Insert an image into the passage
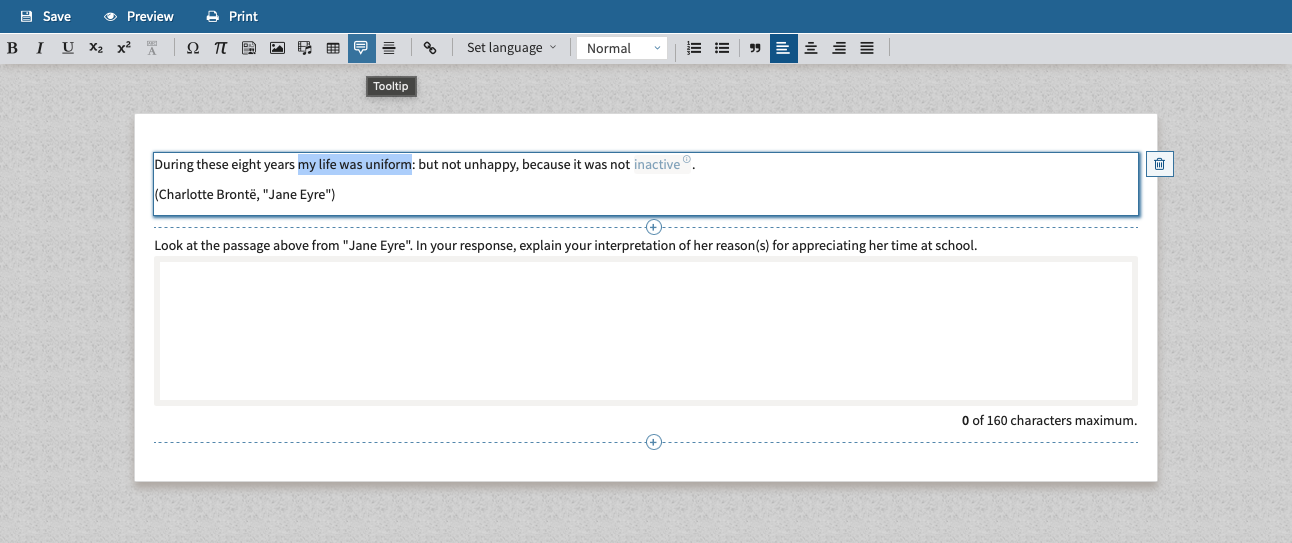1292x543 pixels. tap(278, 48)
